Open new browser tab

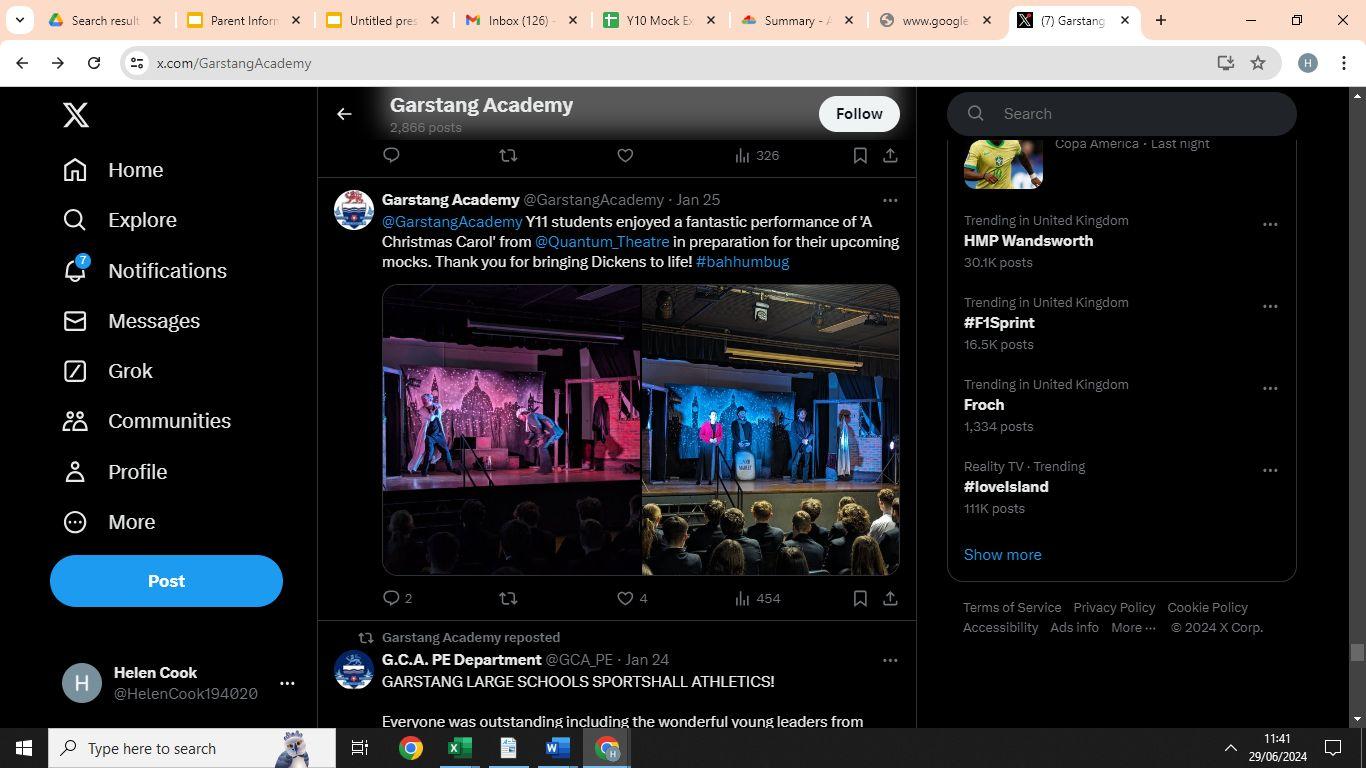click(x=1161, y=20)
